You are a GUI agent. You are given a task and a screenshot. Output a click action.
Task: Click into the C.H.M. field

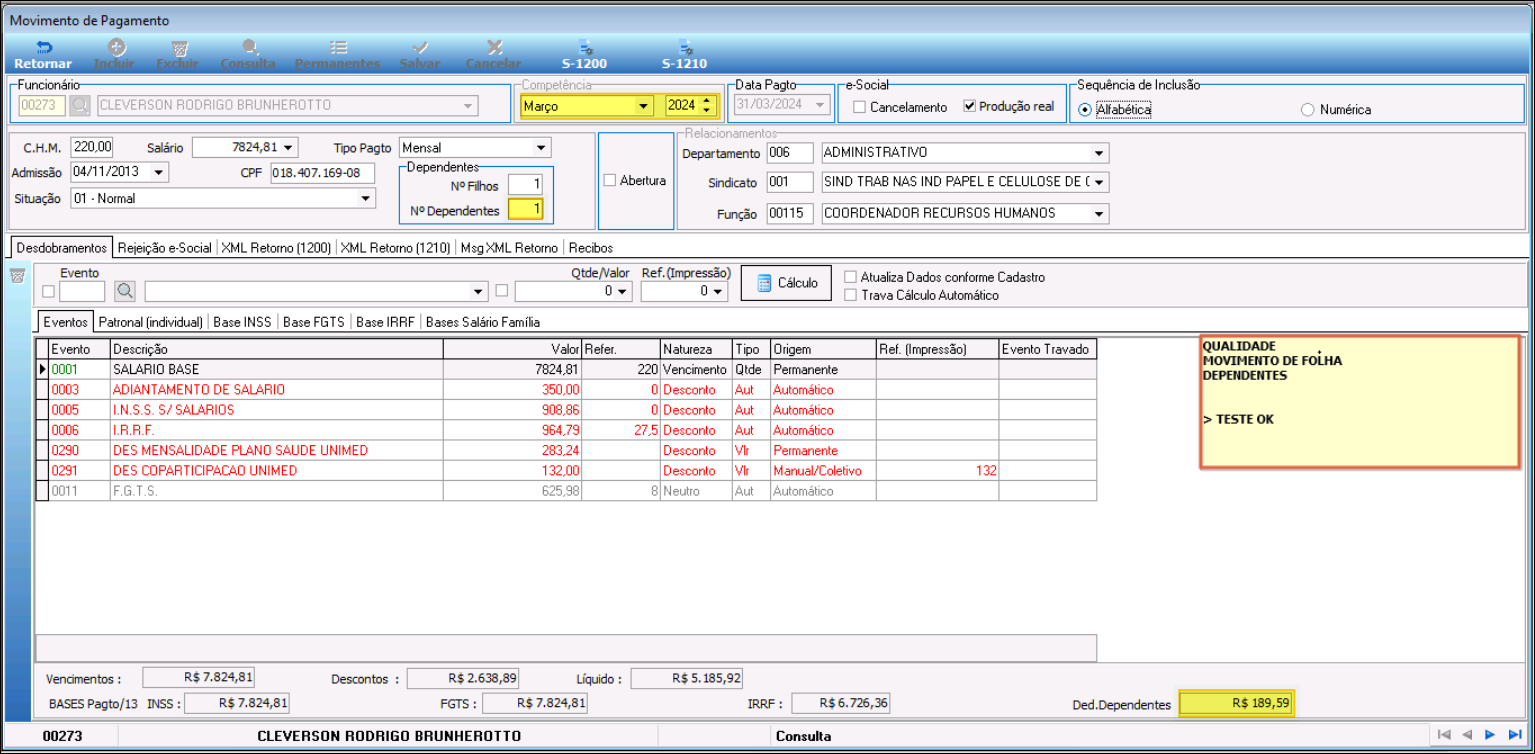tap(92, 147)
